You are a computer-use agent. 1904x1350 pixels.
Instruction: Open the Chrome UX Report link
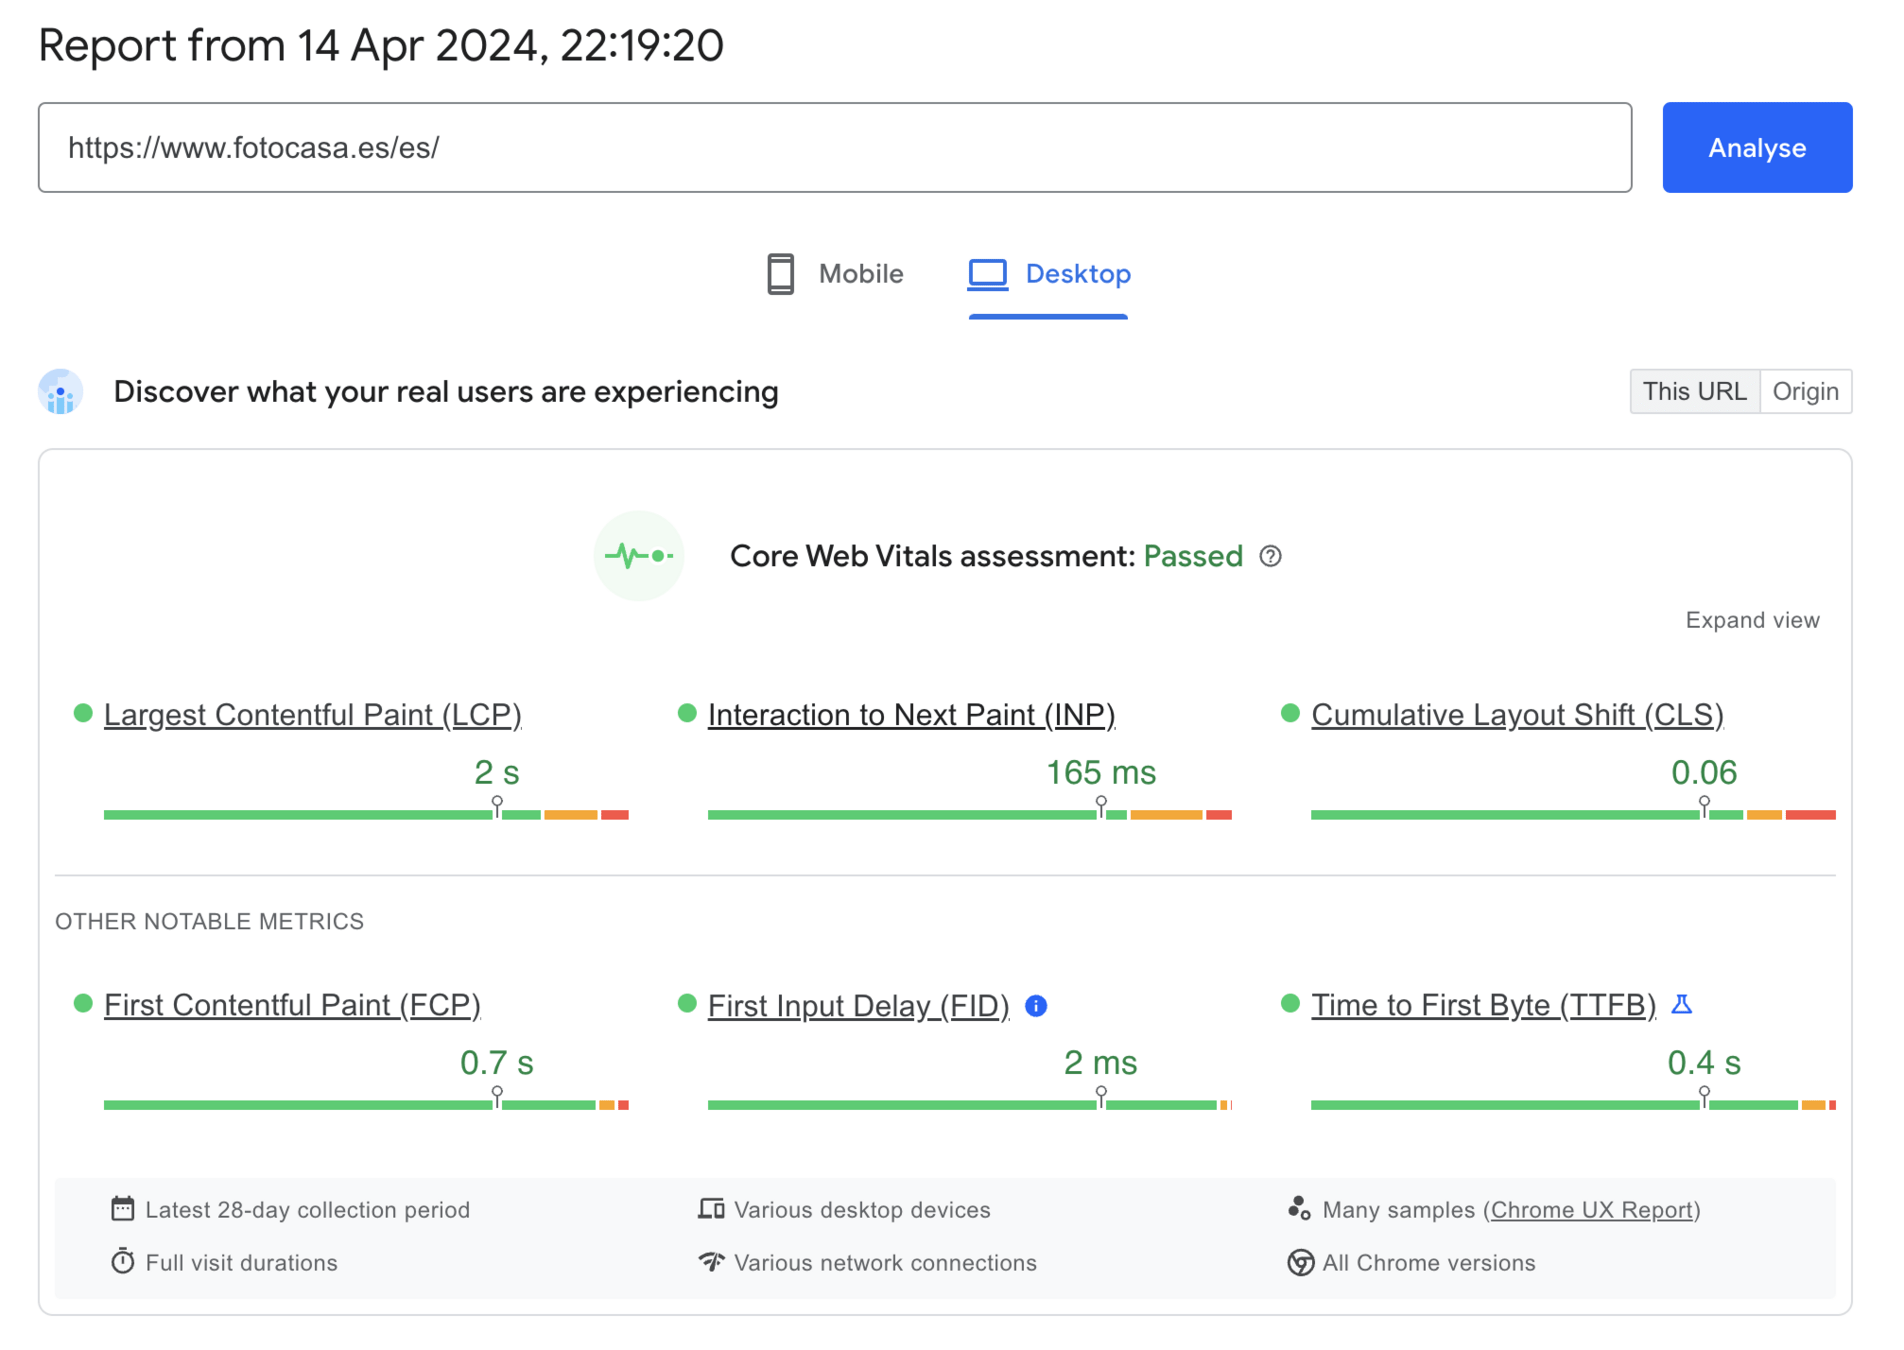coord(1591,1210)
